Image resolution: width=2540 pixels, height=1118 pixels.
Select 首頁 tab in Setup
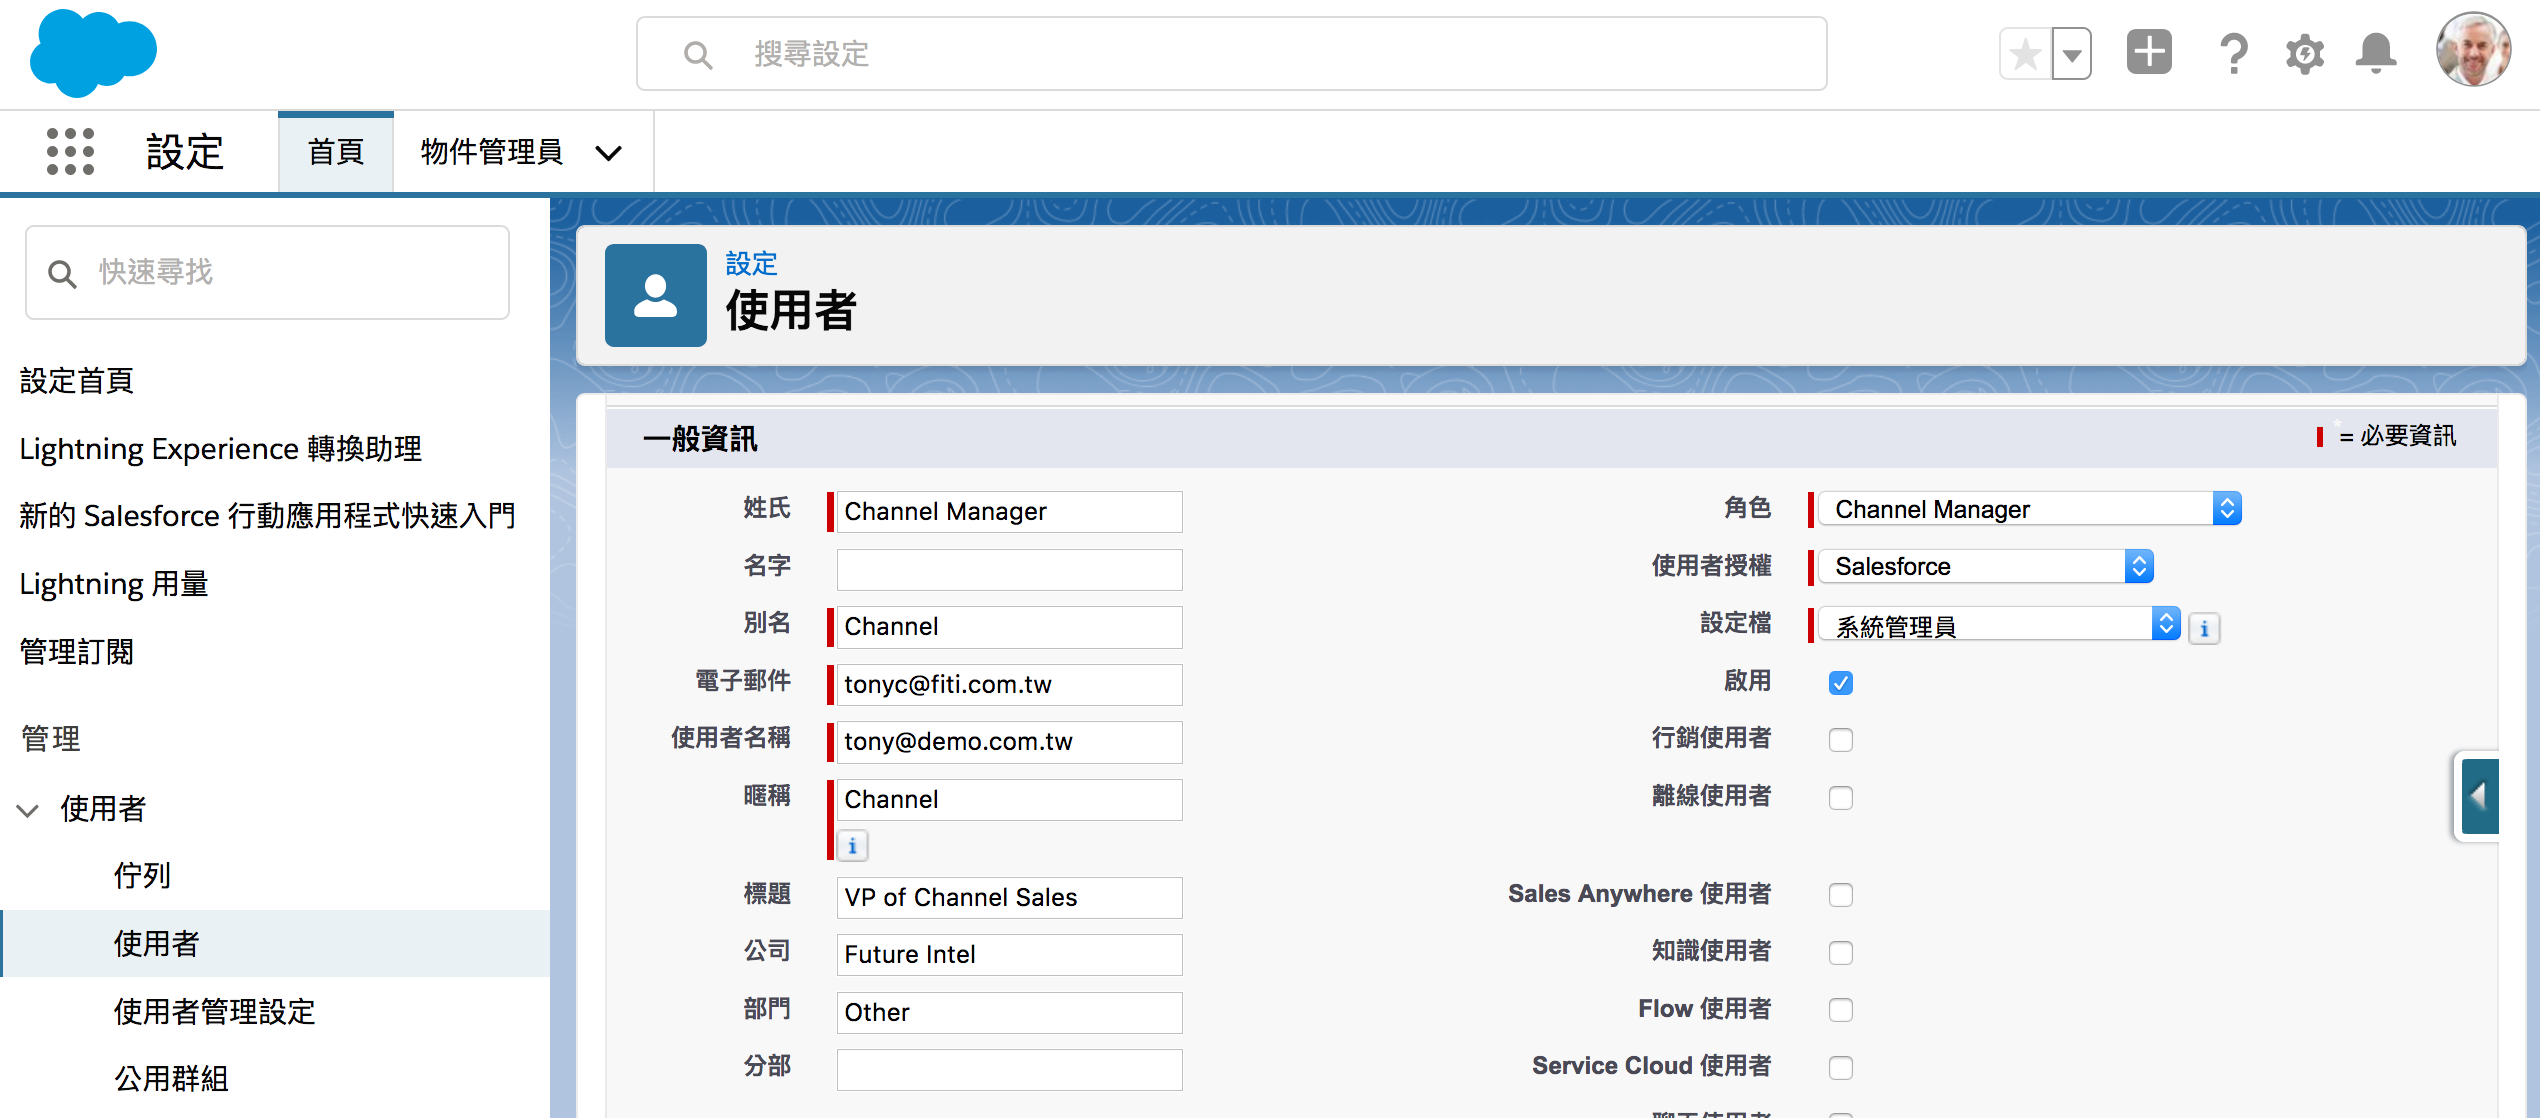335,152
